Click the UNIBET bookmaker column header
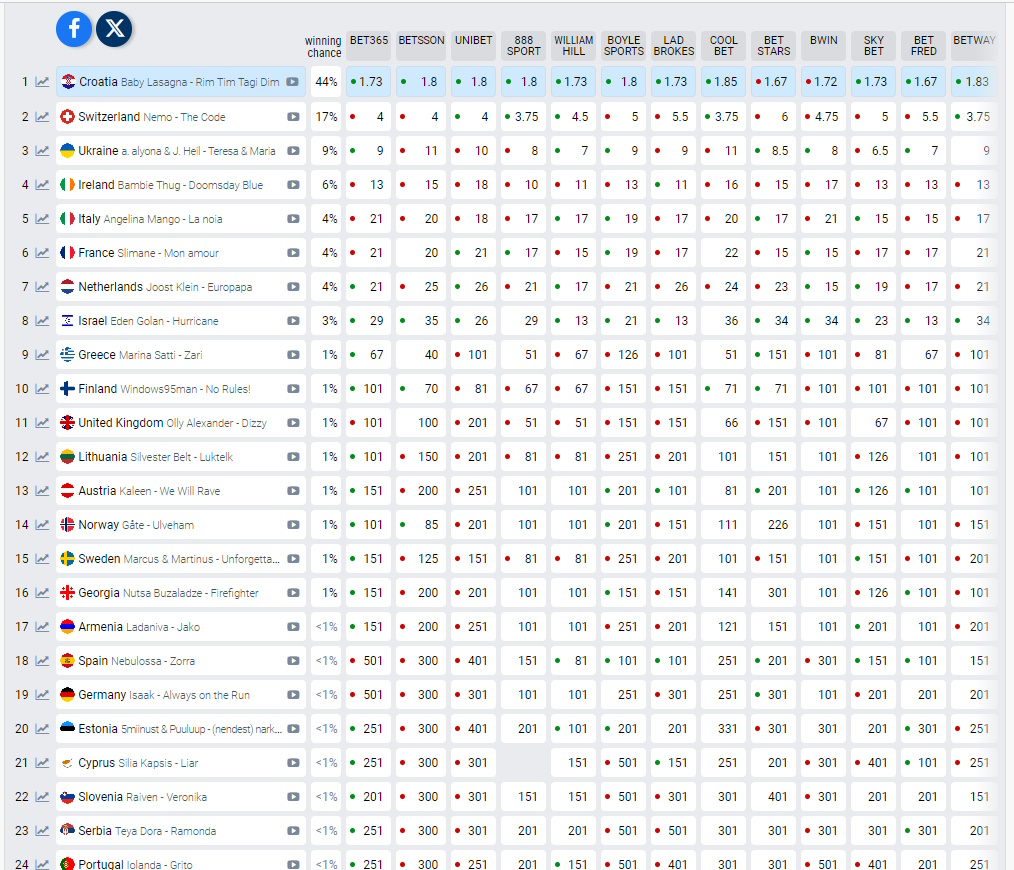 (473, 45)
